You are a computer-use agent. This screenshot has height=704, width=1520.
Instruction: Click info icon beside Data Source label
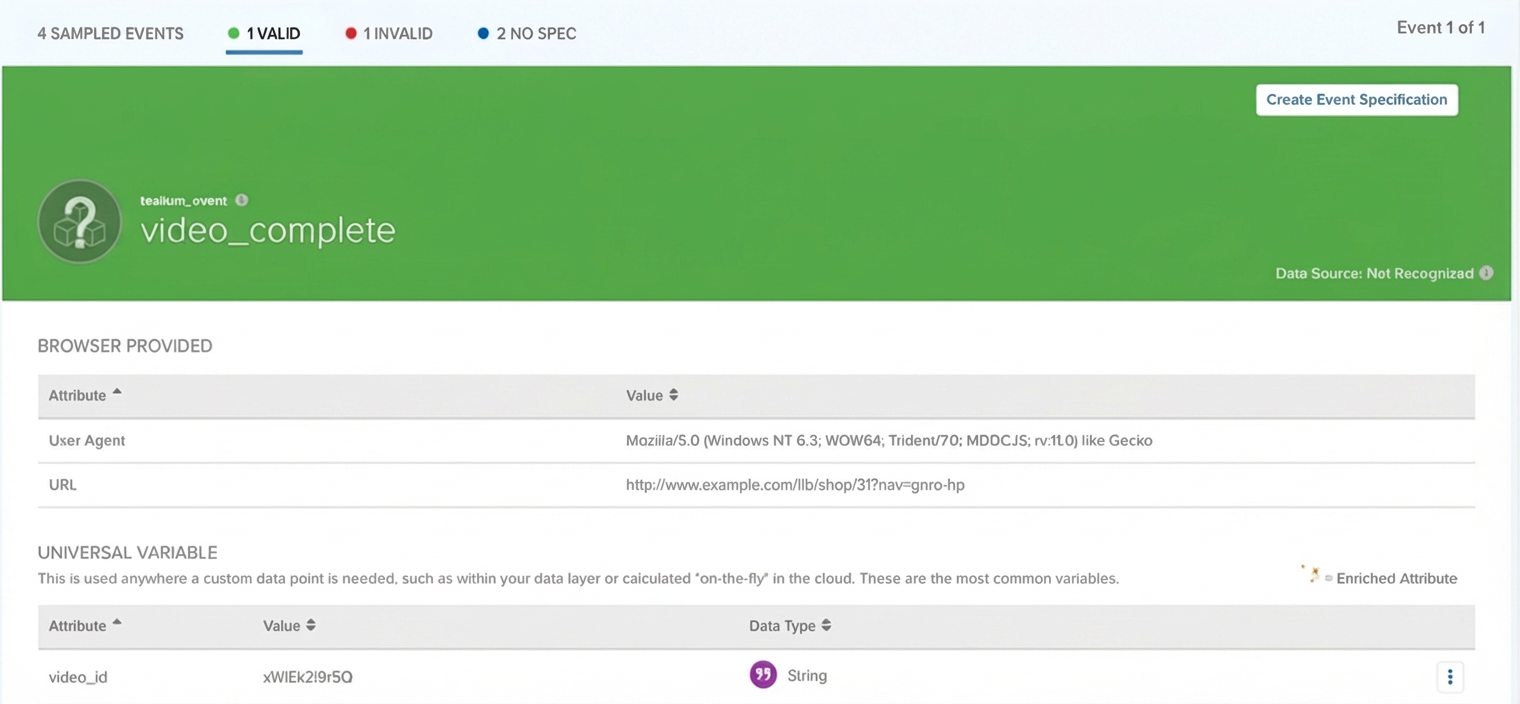1486,273
